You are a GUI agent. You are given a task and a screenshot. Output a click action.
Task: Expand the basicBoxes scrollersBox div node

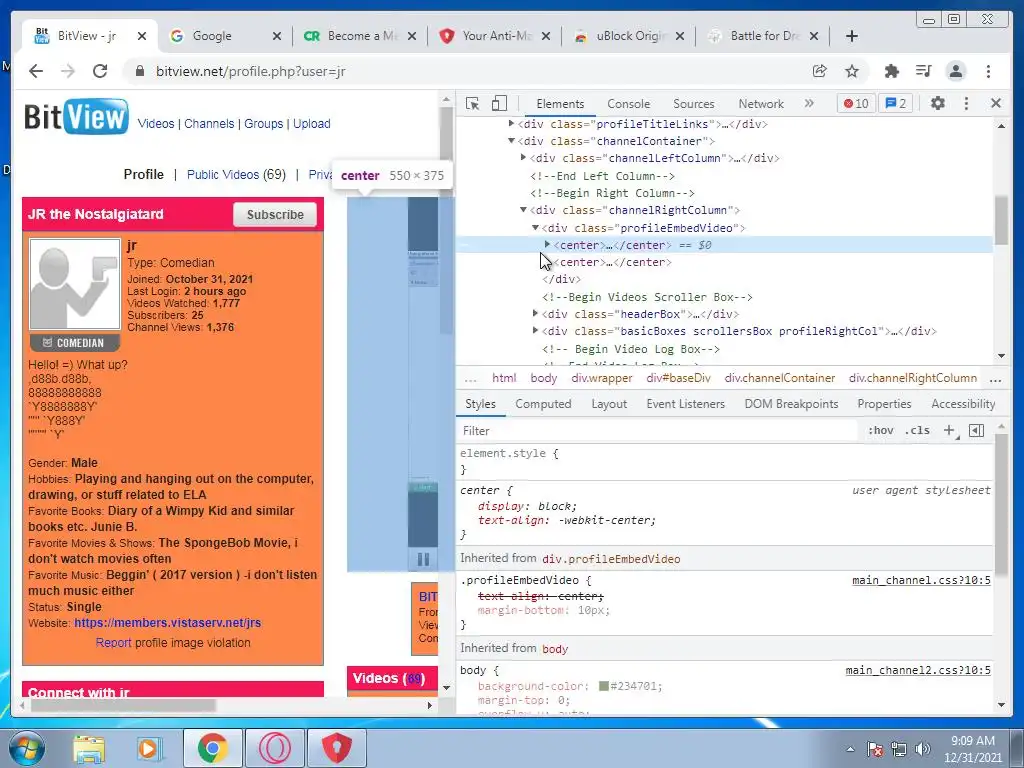click(x=535, y=330)
